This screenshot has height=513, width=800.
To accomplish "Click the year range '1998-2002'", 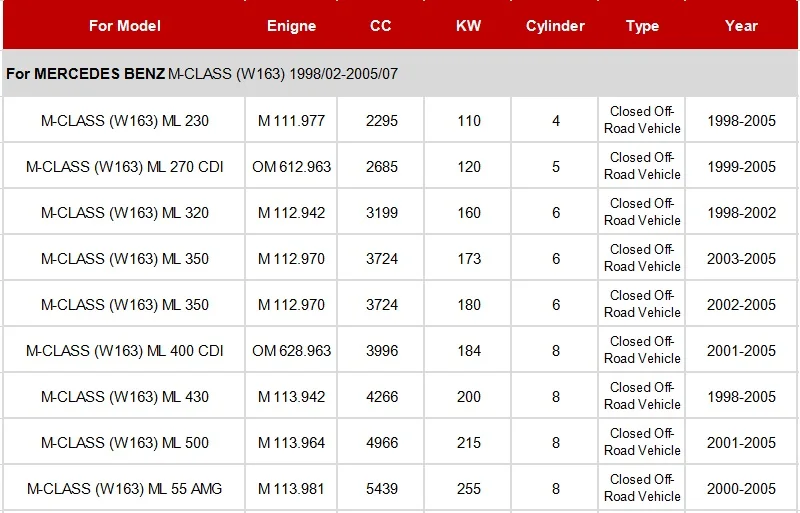I will tap(741, 212).
